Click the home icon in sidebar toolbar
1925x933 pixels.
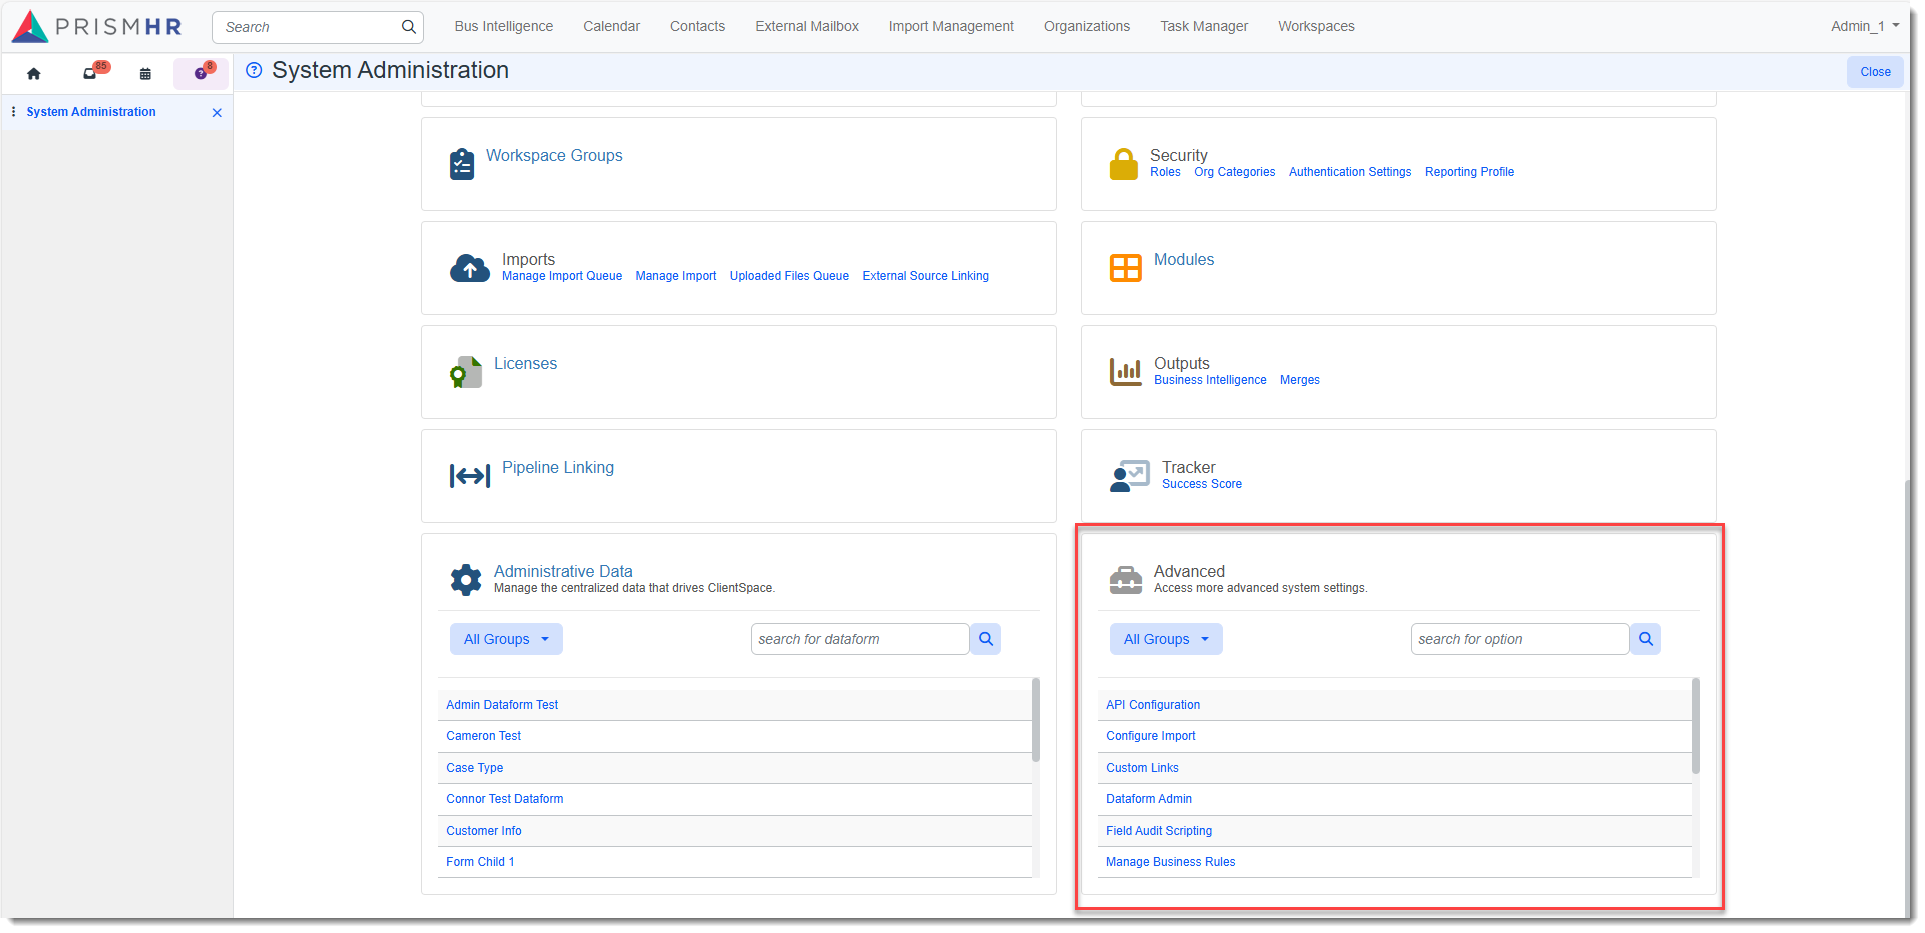pos(34,73)
